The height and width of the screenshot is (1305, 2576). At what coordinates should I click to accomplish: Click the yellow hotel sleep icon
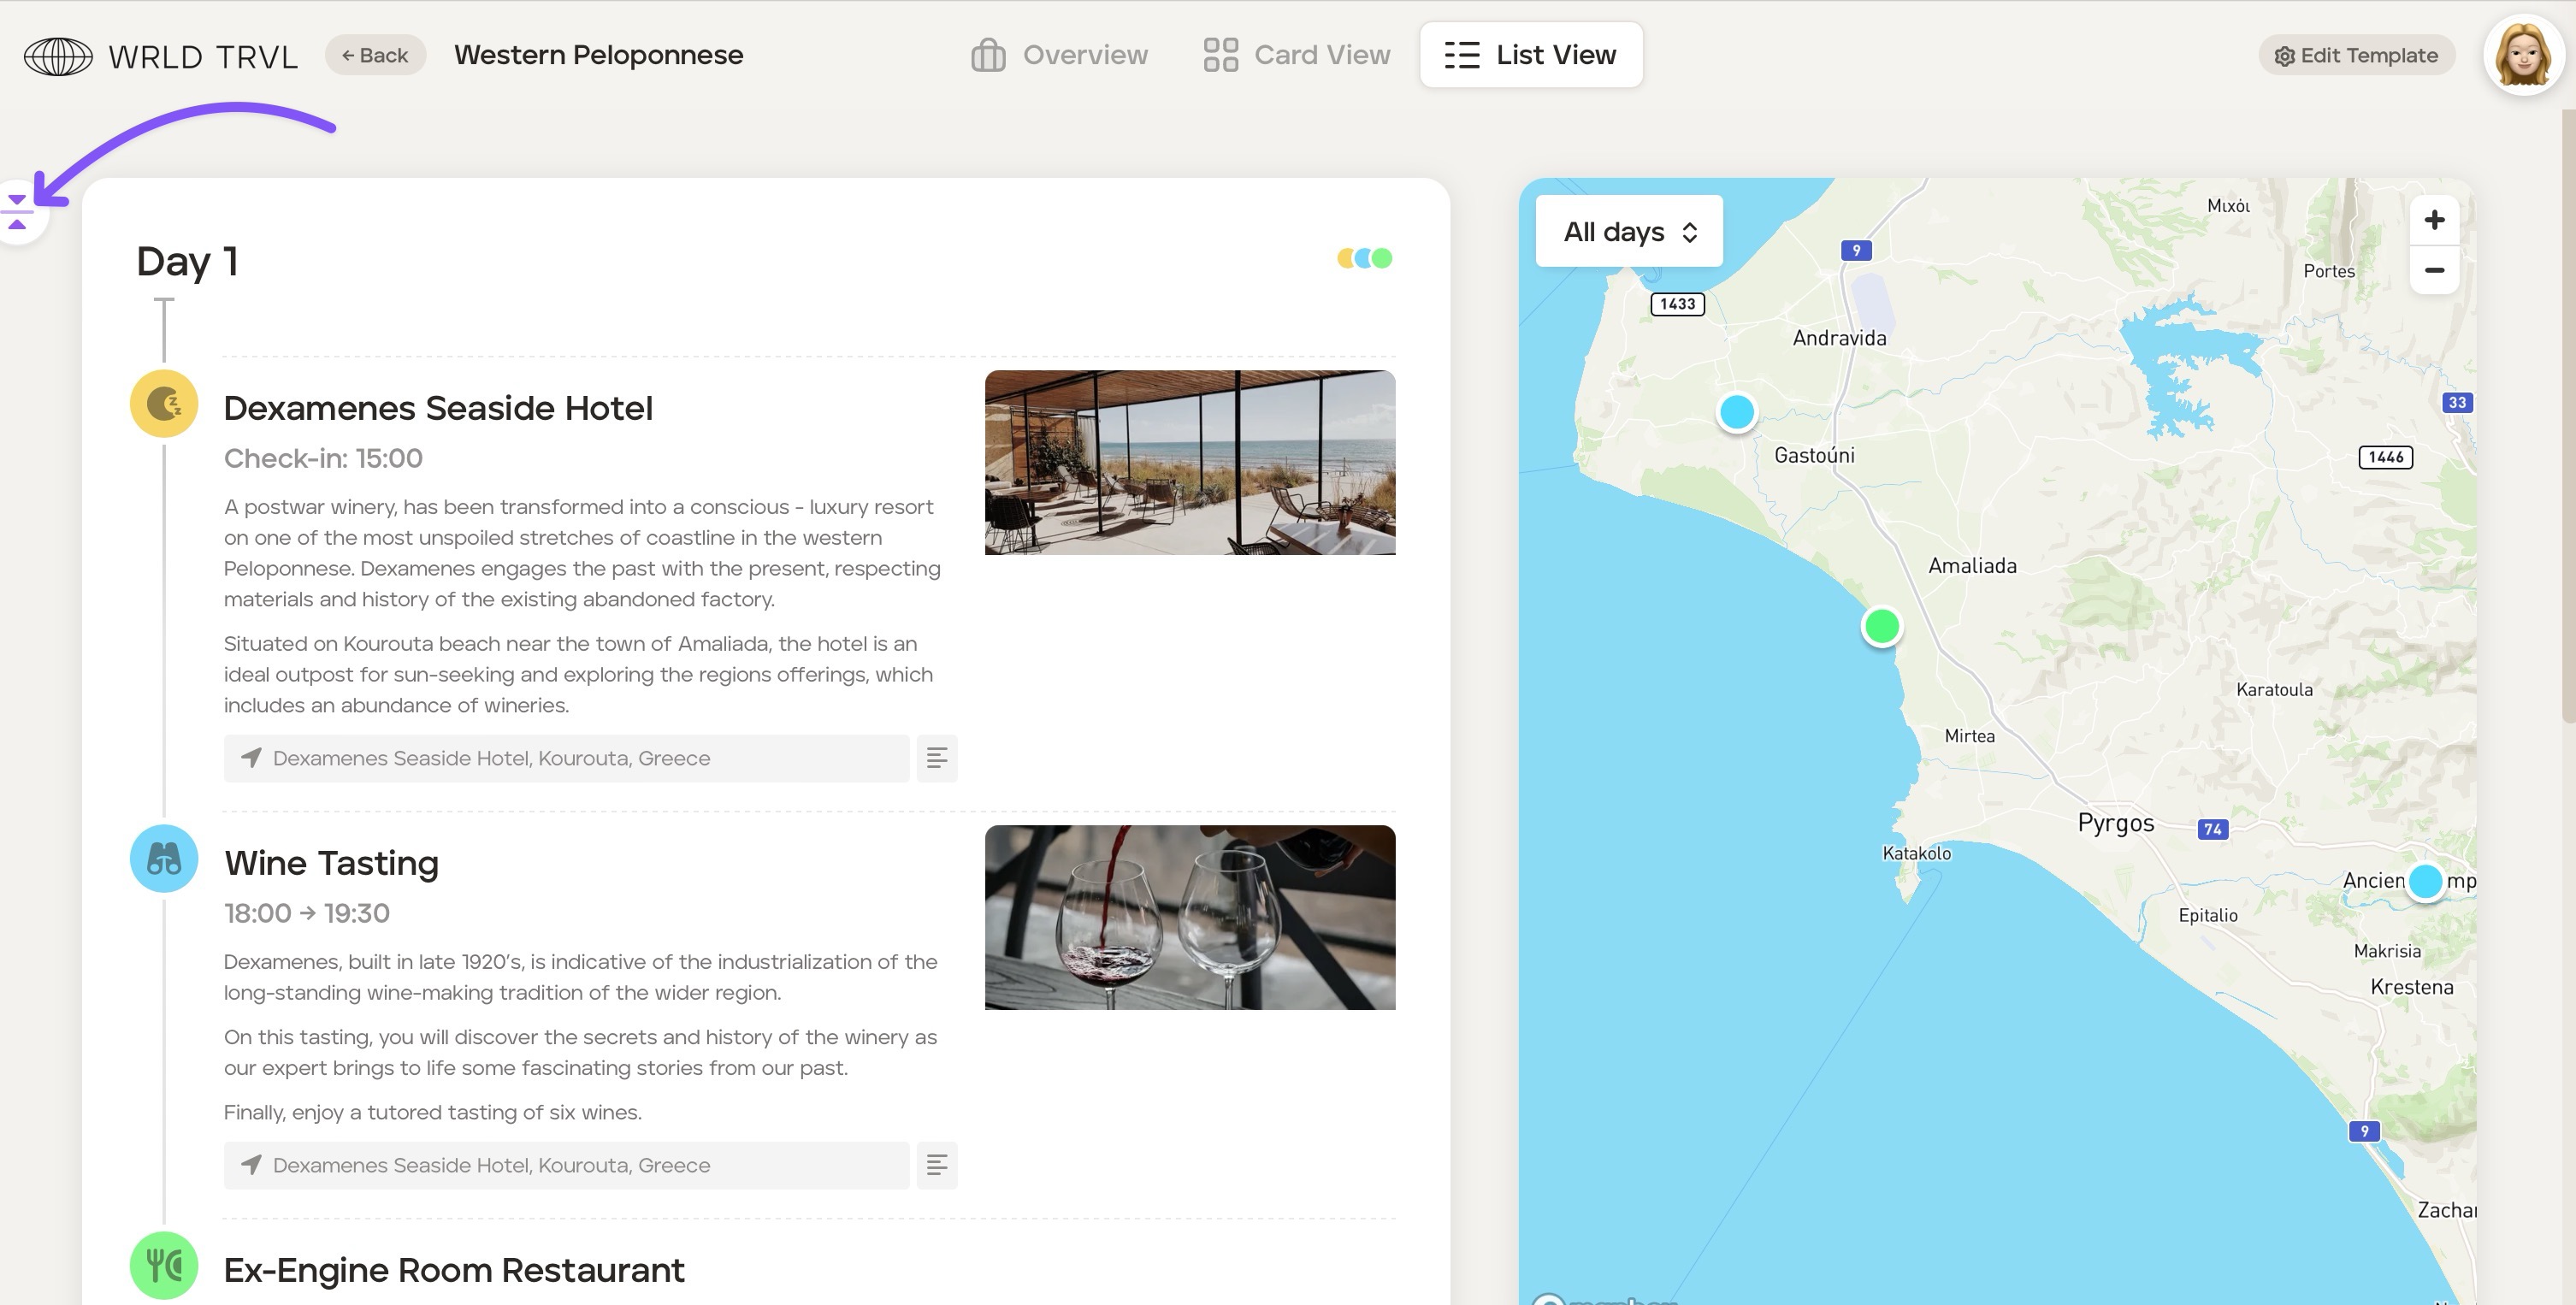click(x=164, y=404)
